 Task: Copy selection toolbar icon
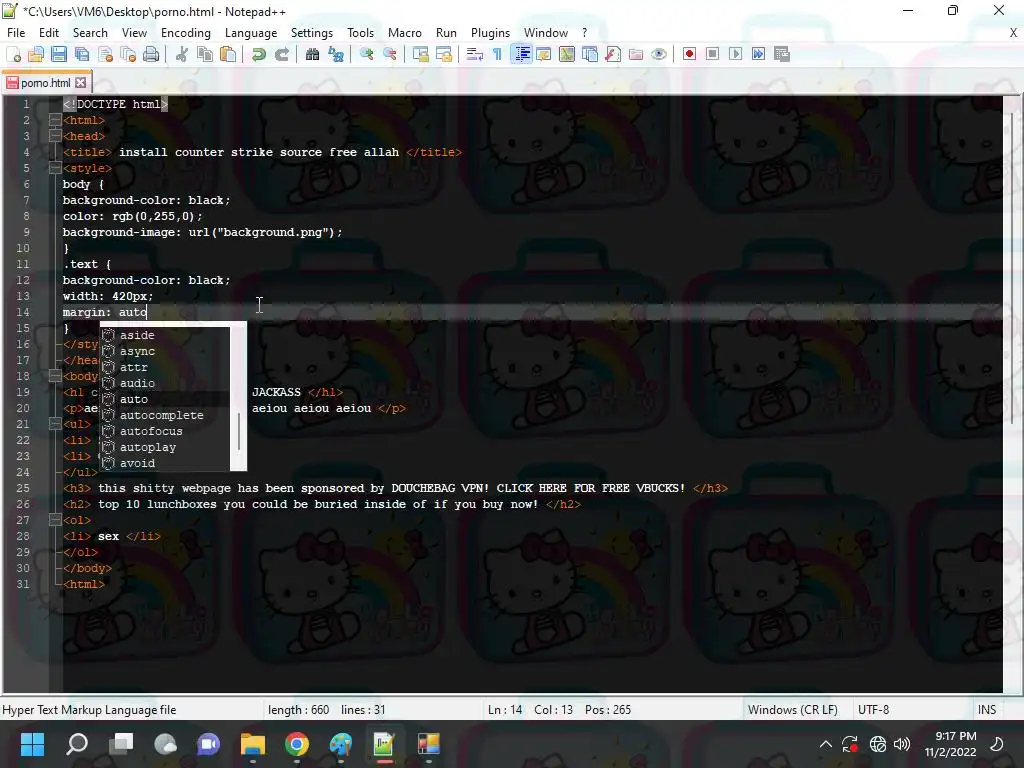click(x=205, y=54)
